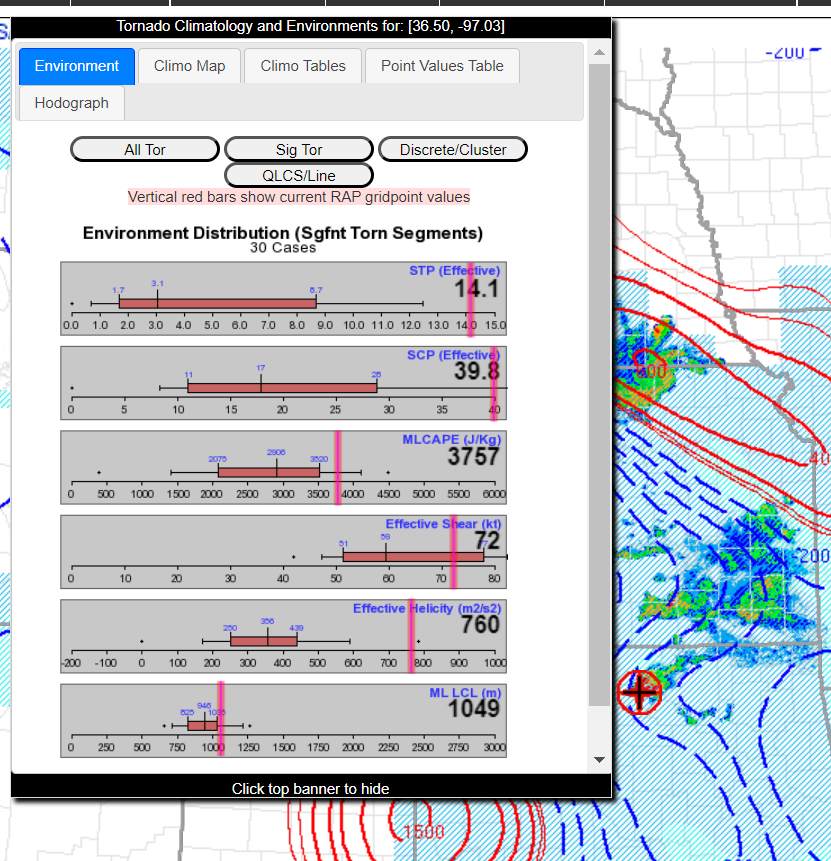Select the Discrete/Cluster filter button
Image resolution: width=831 pixels, height=861 pixels.
[453, 149]
